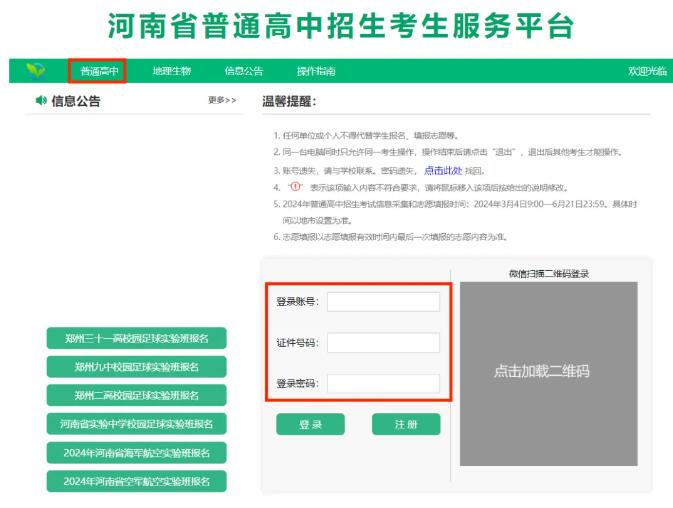
Task: Open 2024年河南省空军航空实验班报名
Action: point(136,481)
